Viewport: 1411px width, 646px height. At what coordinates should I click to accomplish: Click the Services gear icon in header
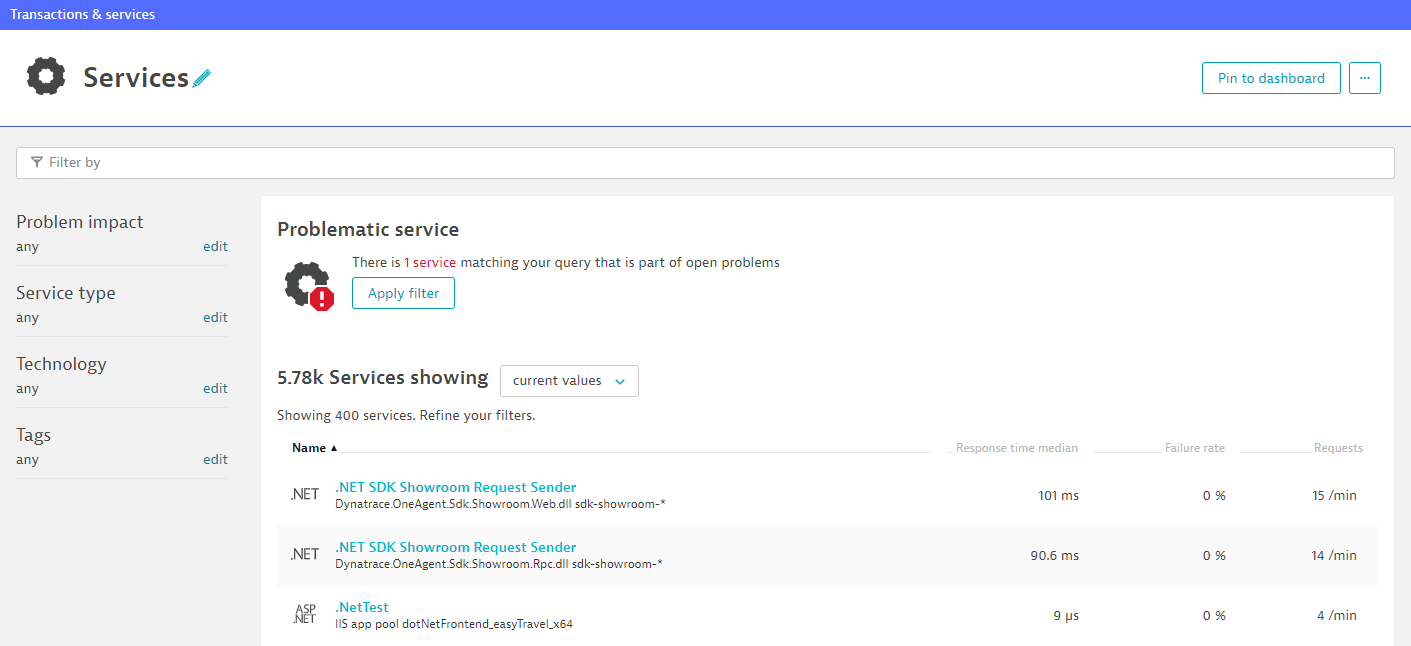click(x=46, y=77)
